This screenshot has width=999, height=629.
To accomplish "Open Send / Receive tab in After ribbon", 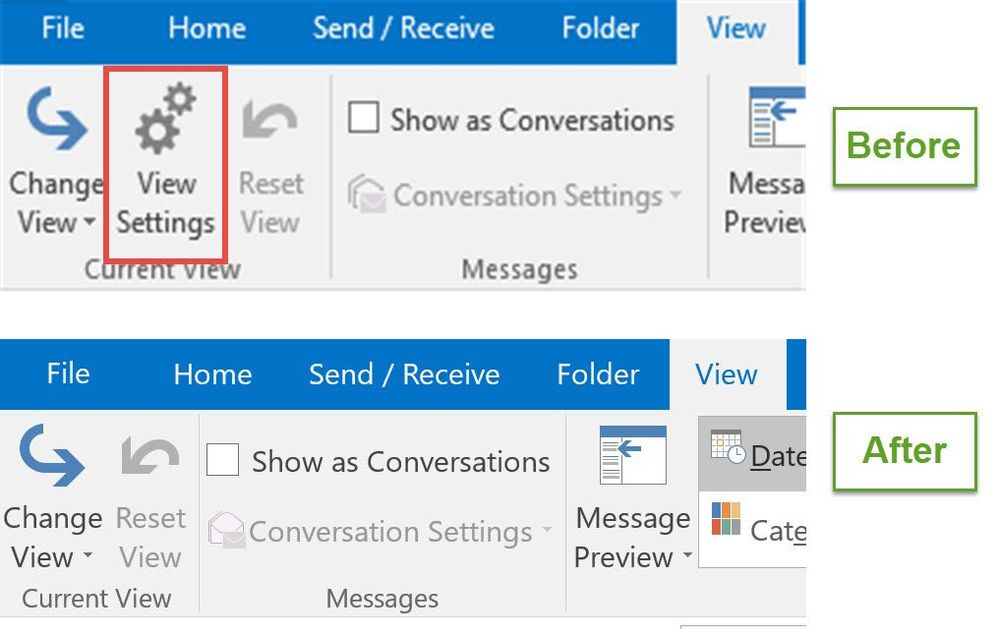I will tap(404, 374).
